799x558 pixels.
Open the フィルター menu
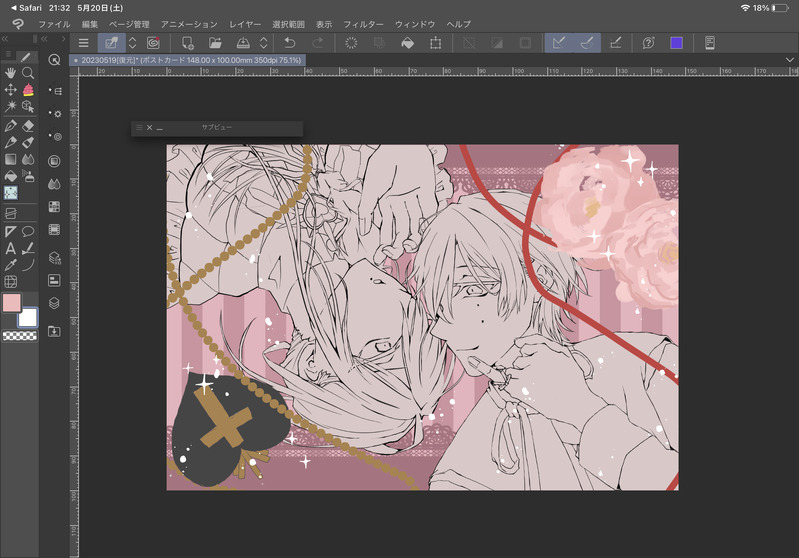tap(363, 24)
